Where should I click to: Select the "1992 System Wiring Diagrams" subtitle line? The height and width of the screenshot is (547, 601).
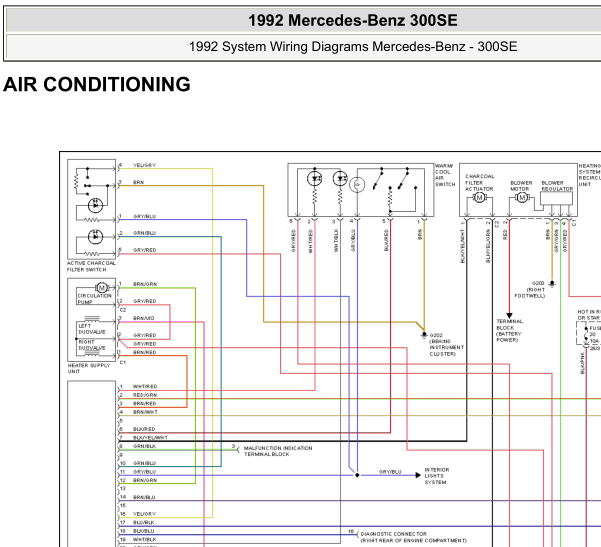(353, 47)
